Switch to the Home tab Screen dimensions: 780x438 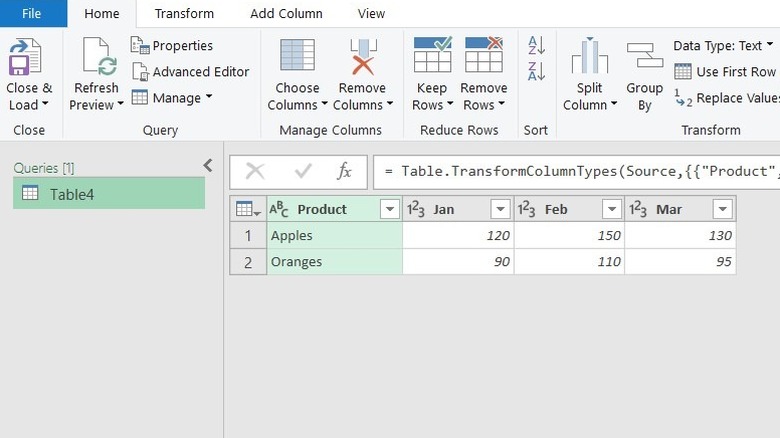101,13
